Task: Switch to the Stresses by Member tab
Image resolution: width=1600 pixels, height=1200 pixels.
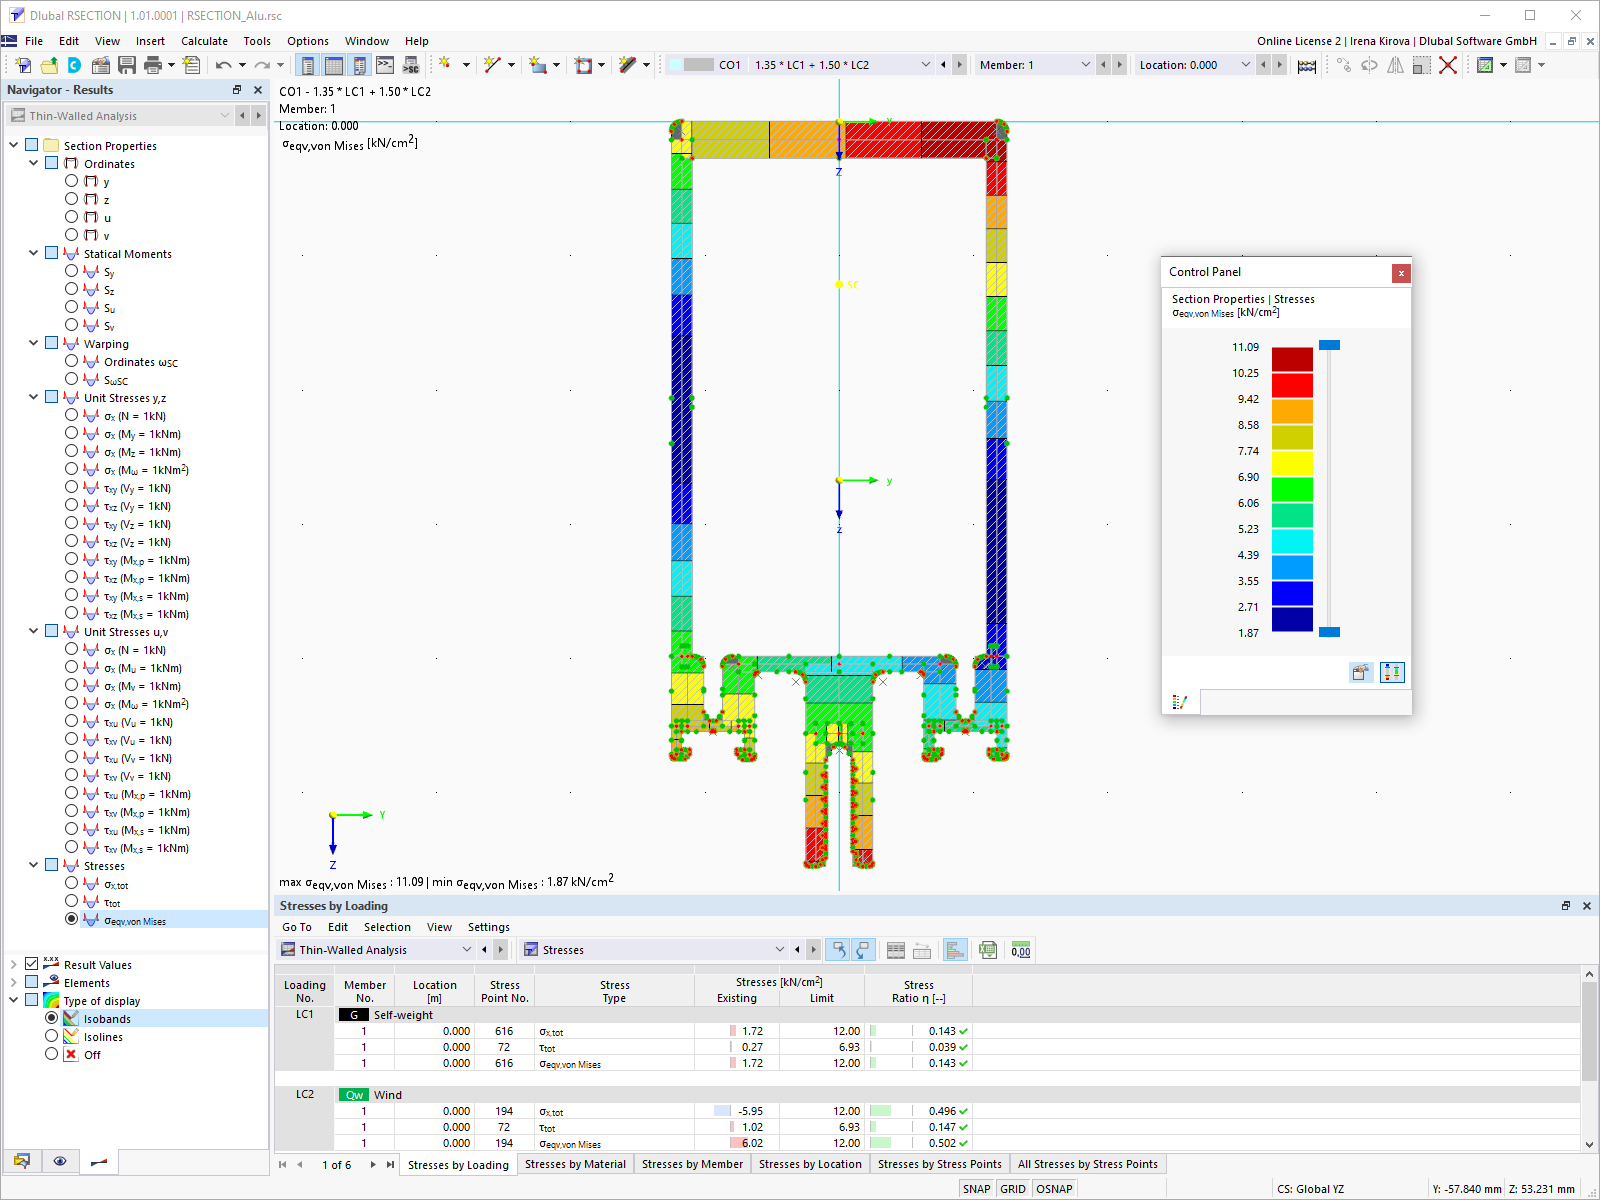Action: point(692,1163)
